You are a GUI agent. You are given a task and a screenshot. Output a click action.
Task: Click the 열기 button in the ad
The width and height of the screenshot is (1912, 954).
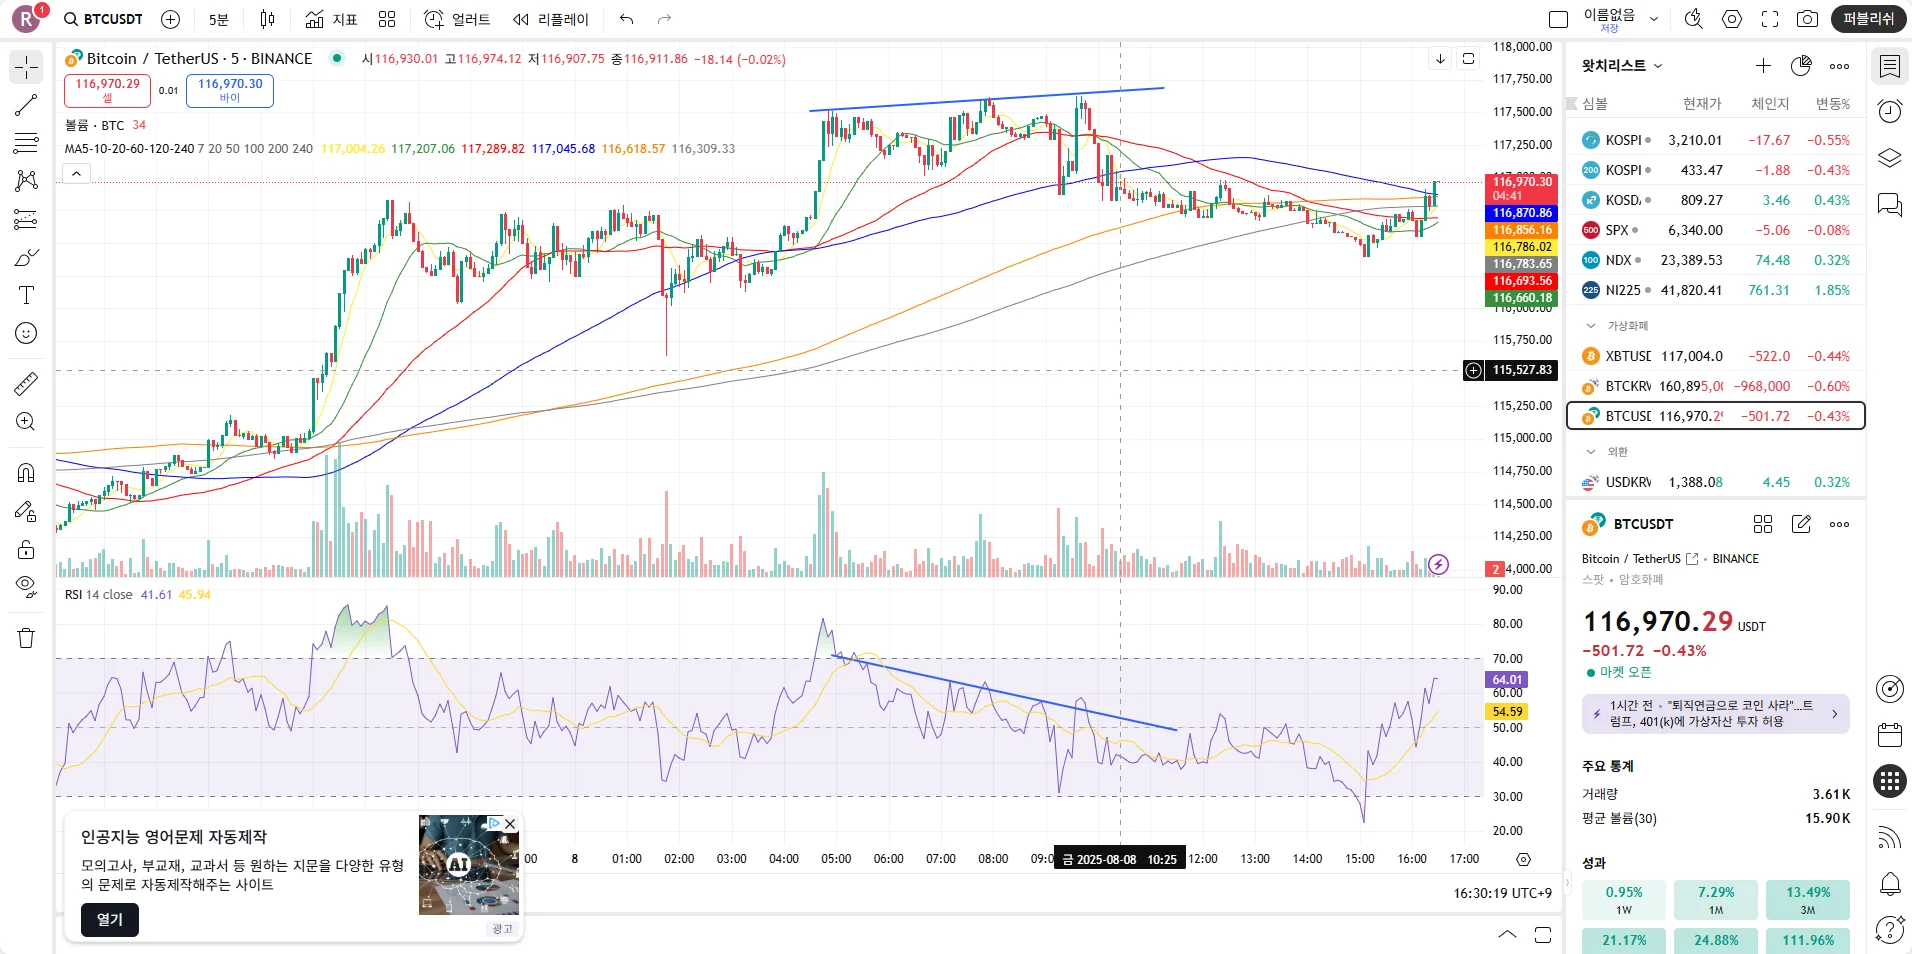pyautogui.click(x=110, y=920)
